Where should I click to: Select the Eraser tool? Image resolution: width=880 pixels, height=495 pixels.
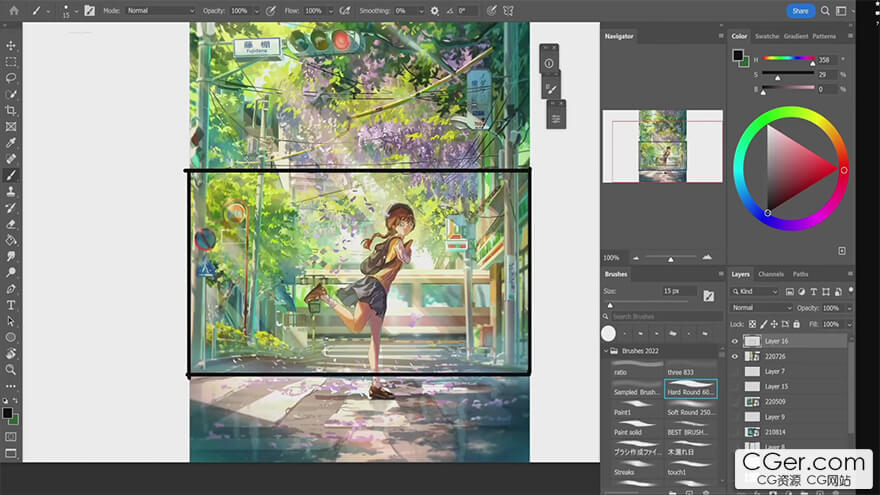pos(11,224)
